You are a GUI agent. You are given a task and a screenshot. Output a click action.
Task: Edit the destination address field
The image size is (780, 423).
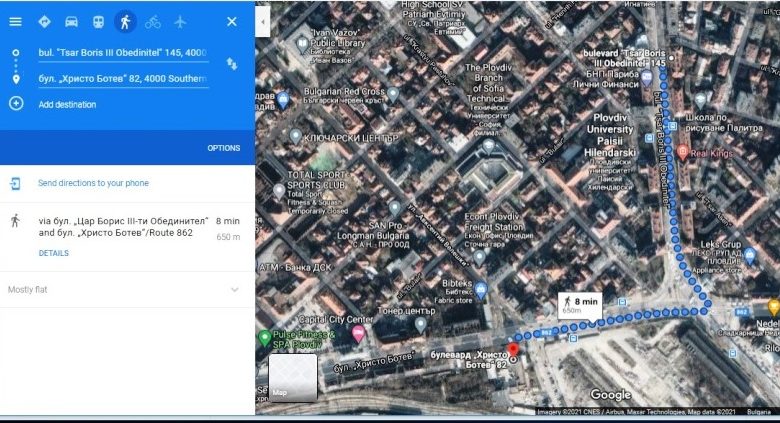(x=123, y=79)
